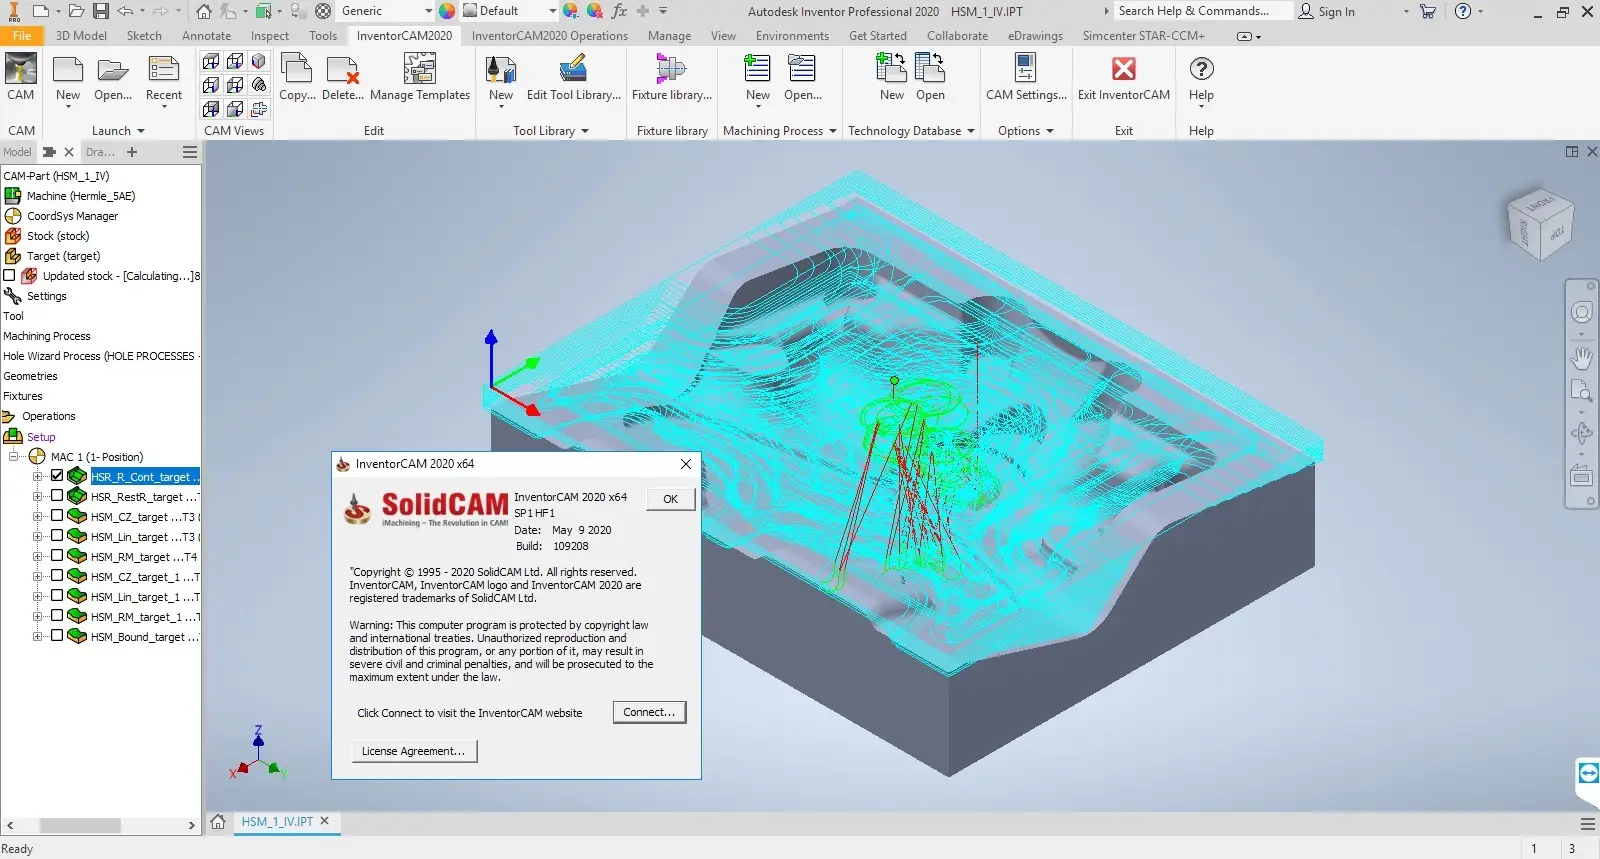The image size is (1600, 859).
Task: Open Manage Templates
Action: tap(420, 78)
